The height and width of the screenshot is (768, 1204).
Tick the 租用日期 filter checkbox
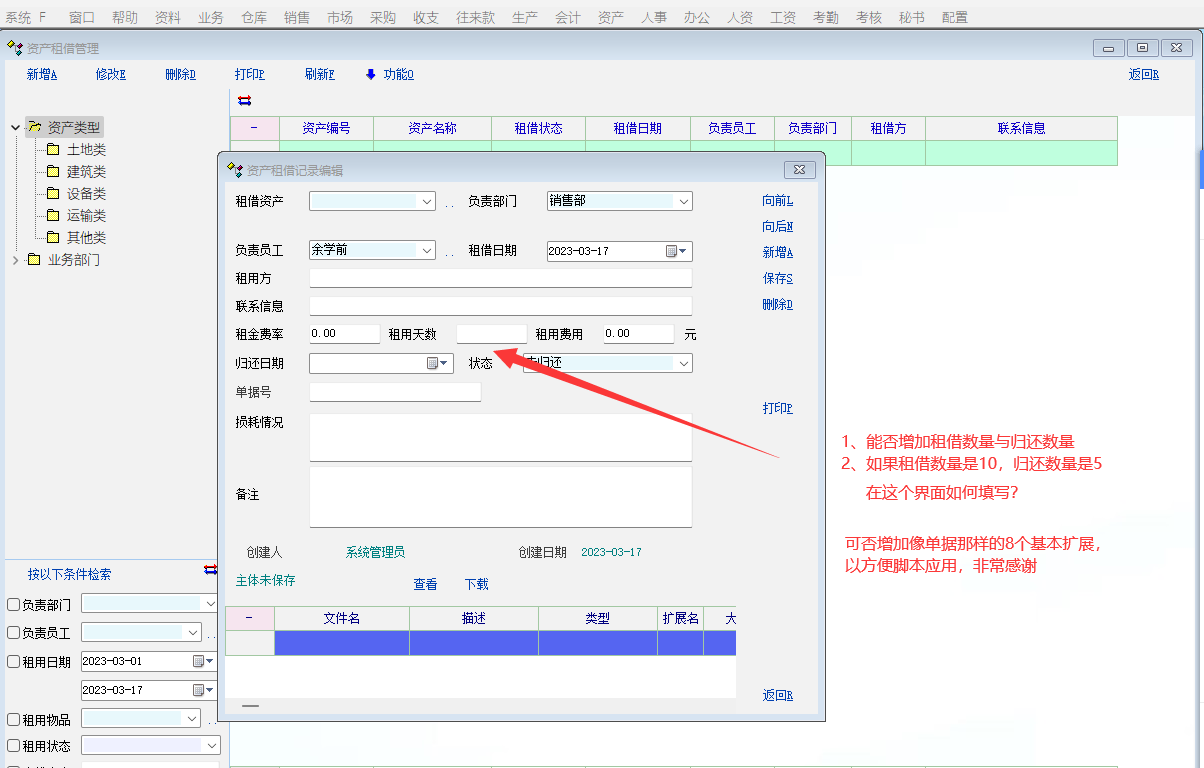pos(14,662)
